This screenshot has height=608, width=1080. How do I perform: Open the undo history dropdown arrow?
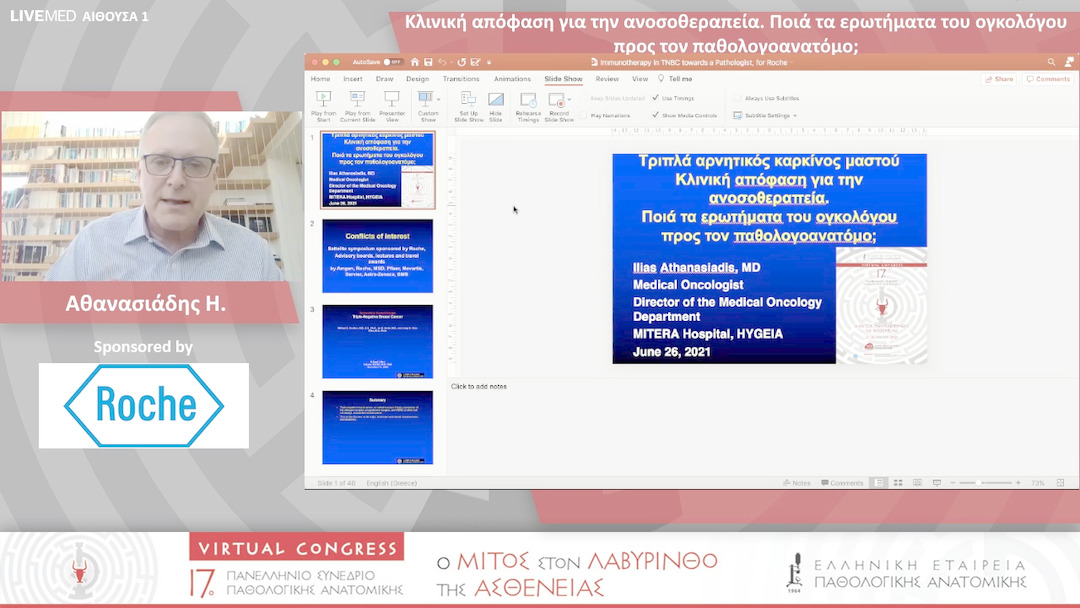450,62
